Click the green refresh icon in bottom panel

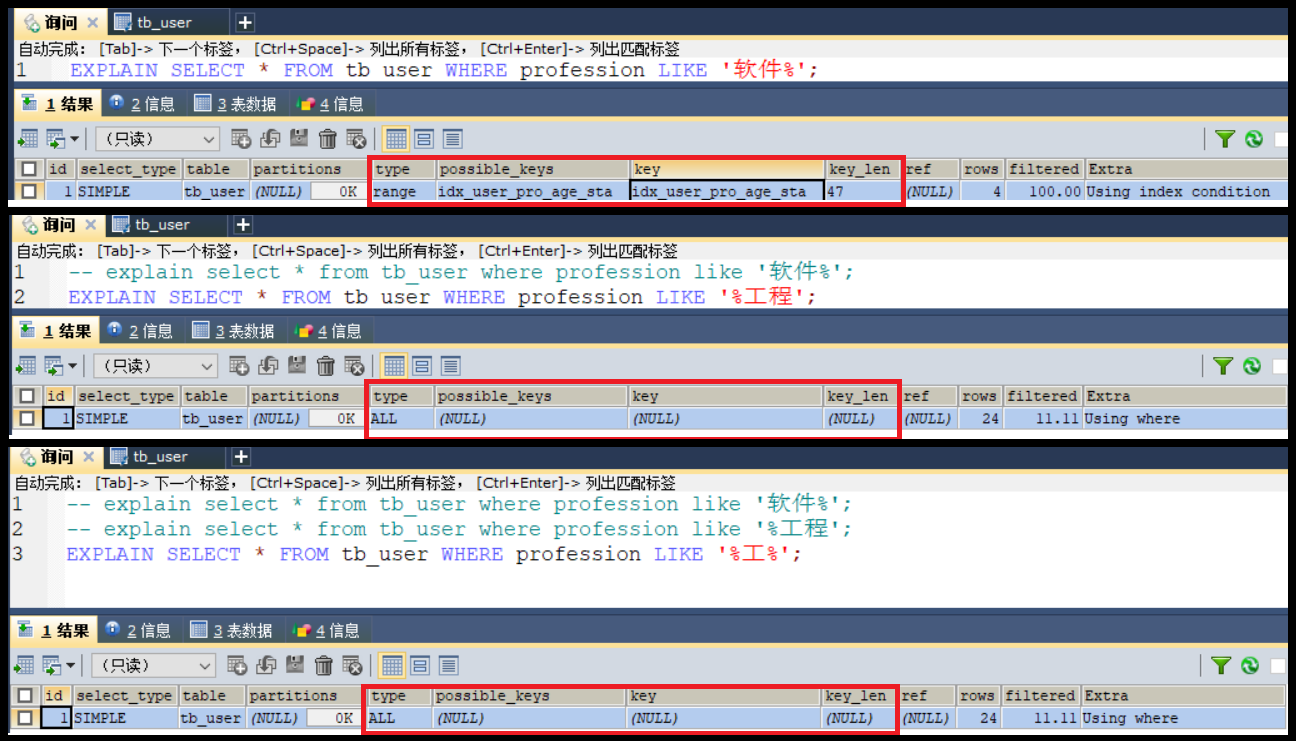pyautogui.click(x=1249, y=665)
